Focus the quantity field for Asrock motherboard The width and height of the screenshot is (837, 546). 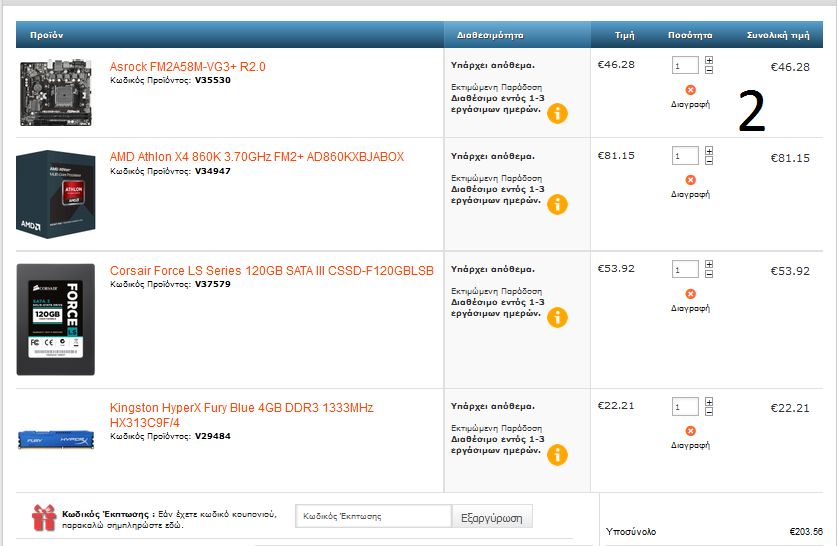point(685,65)
